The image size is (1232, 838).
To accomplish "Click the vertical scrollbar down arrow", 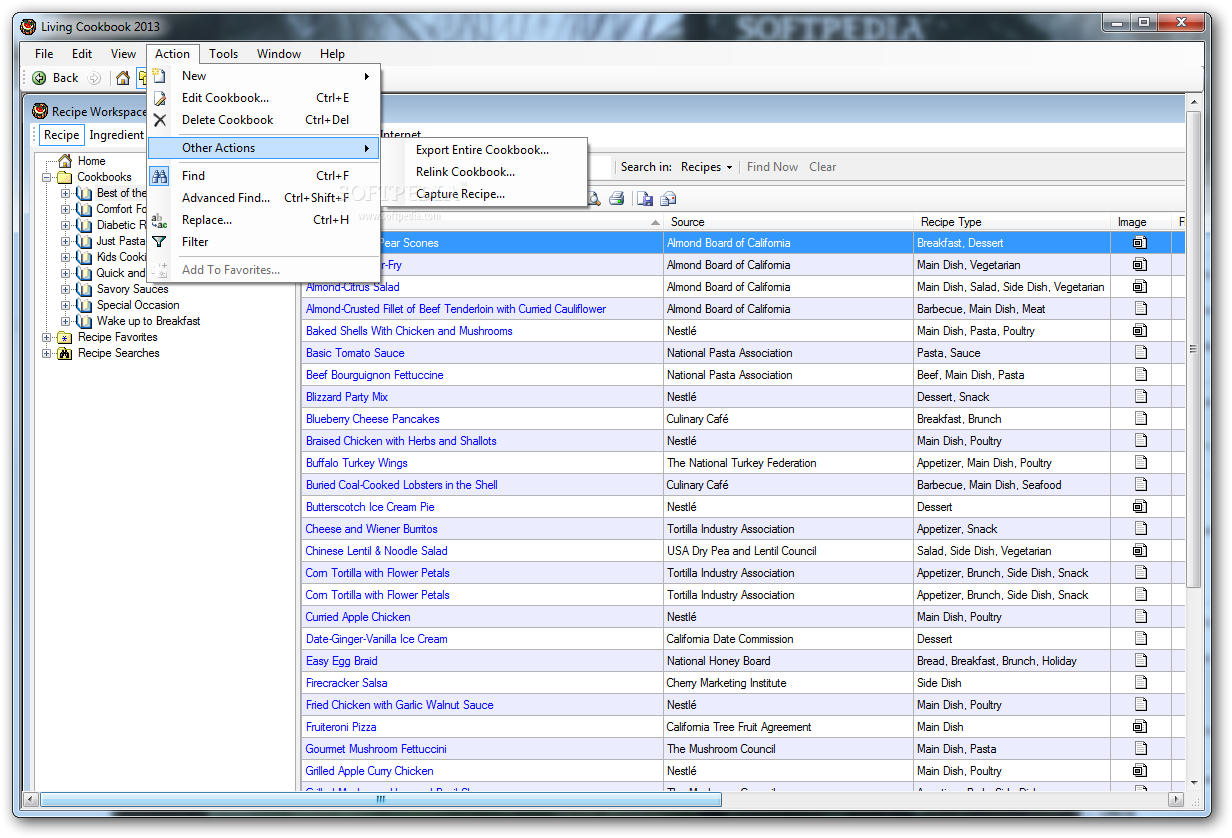I will click(1193, 783).
